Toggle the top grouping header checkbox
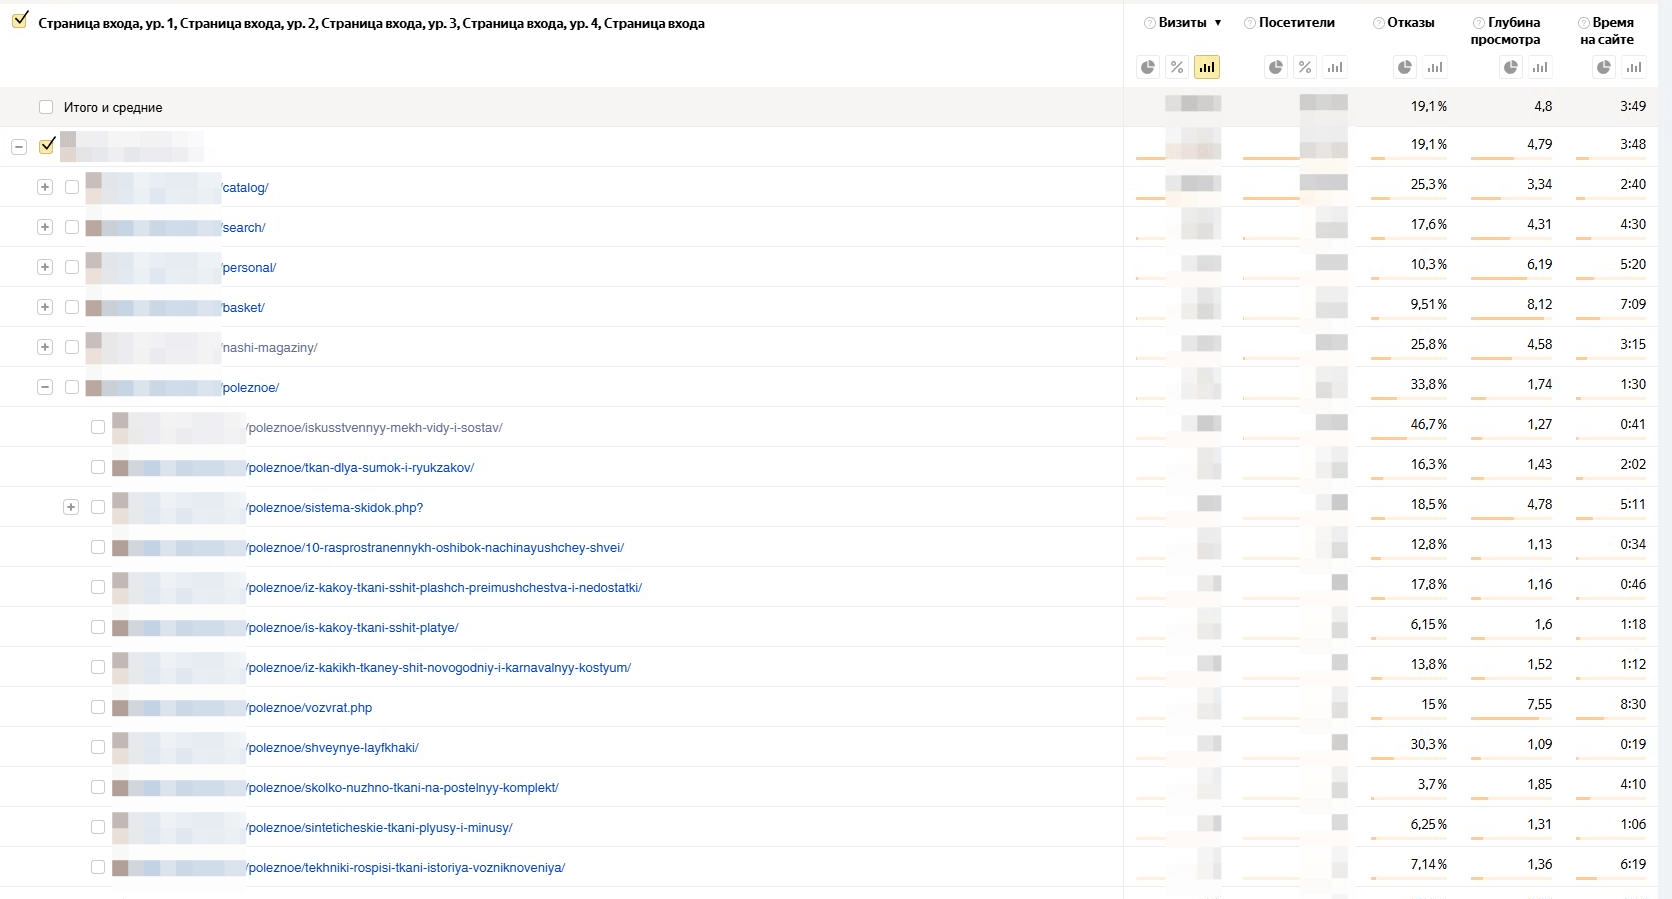The image size is (1672, 899). 20,20
